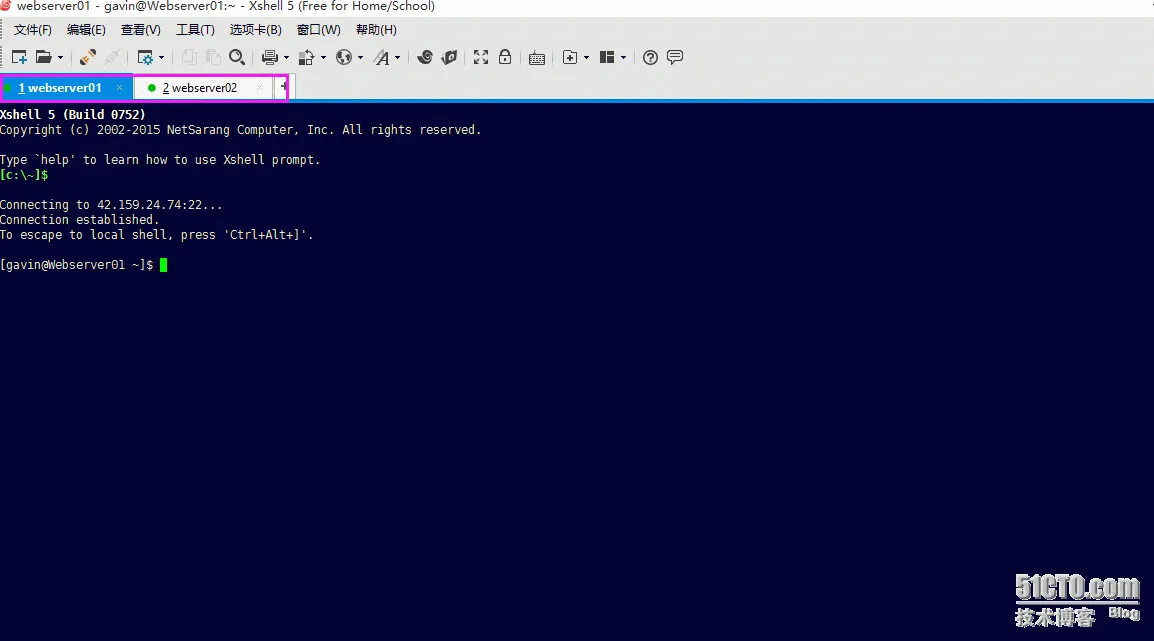Open the 选项卡(B) menu
The image size is (1154, 641).
[255, 30]
